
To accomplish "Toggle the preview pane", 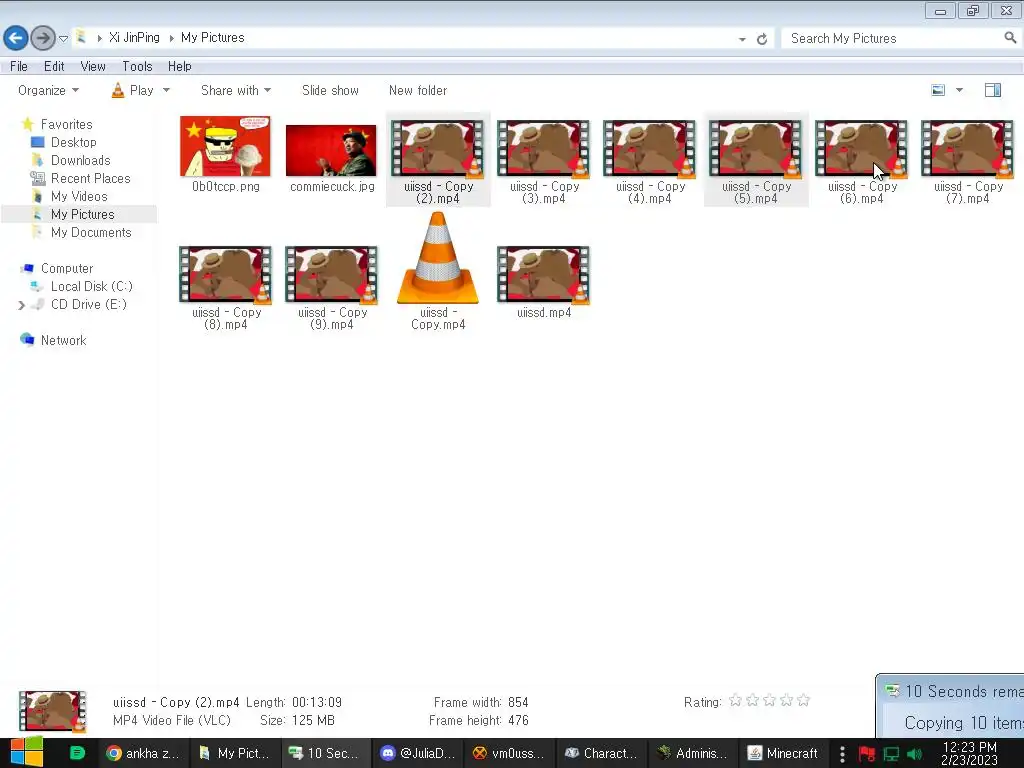I will (993, 90).
